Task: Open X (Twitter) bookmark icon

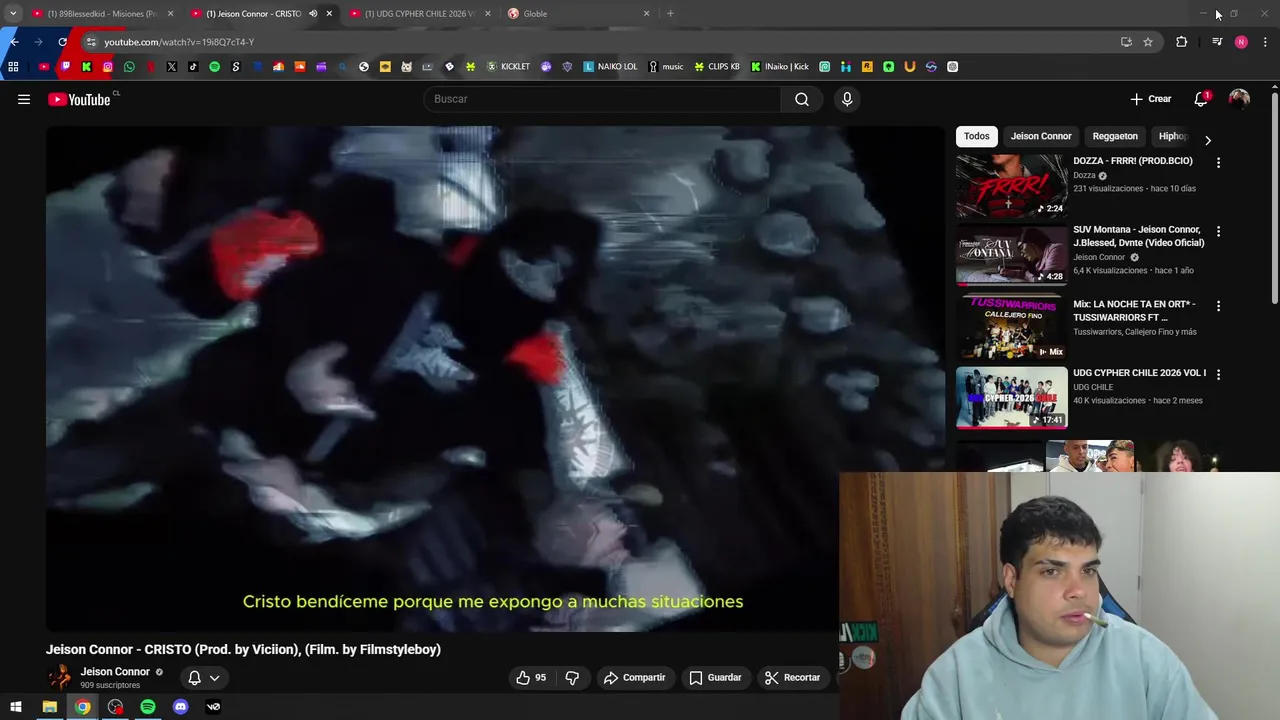Action: pyautogui.click(x=172, y=67)
